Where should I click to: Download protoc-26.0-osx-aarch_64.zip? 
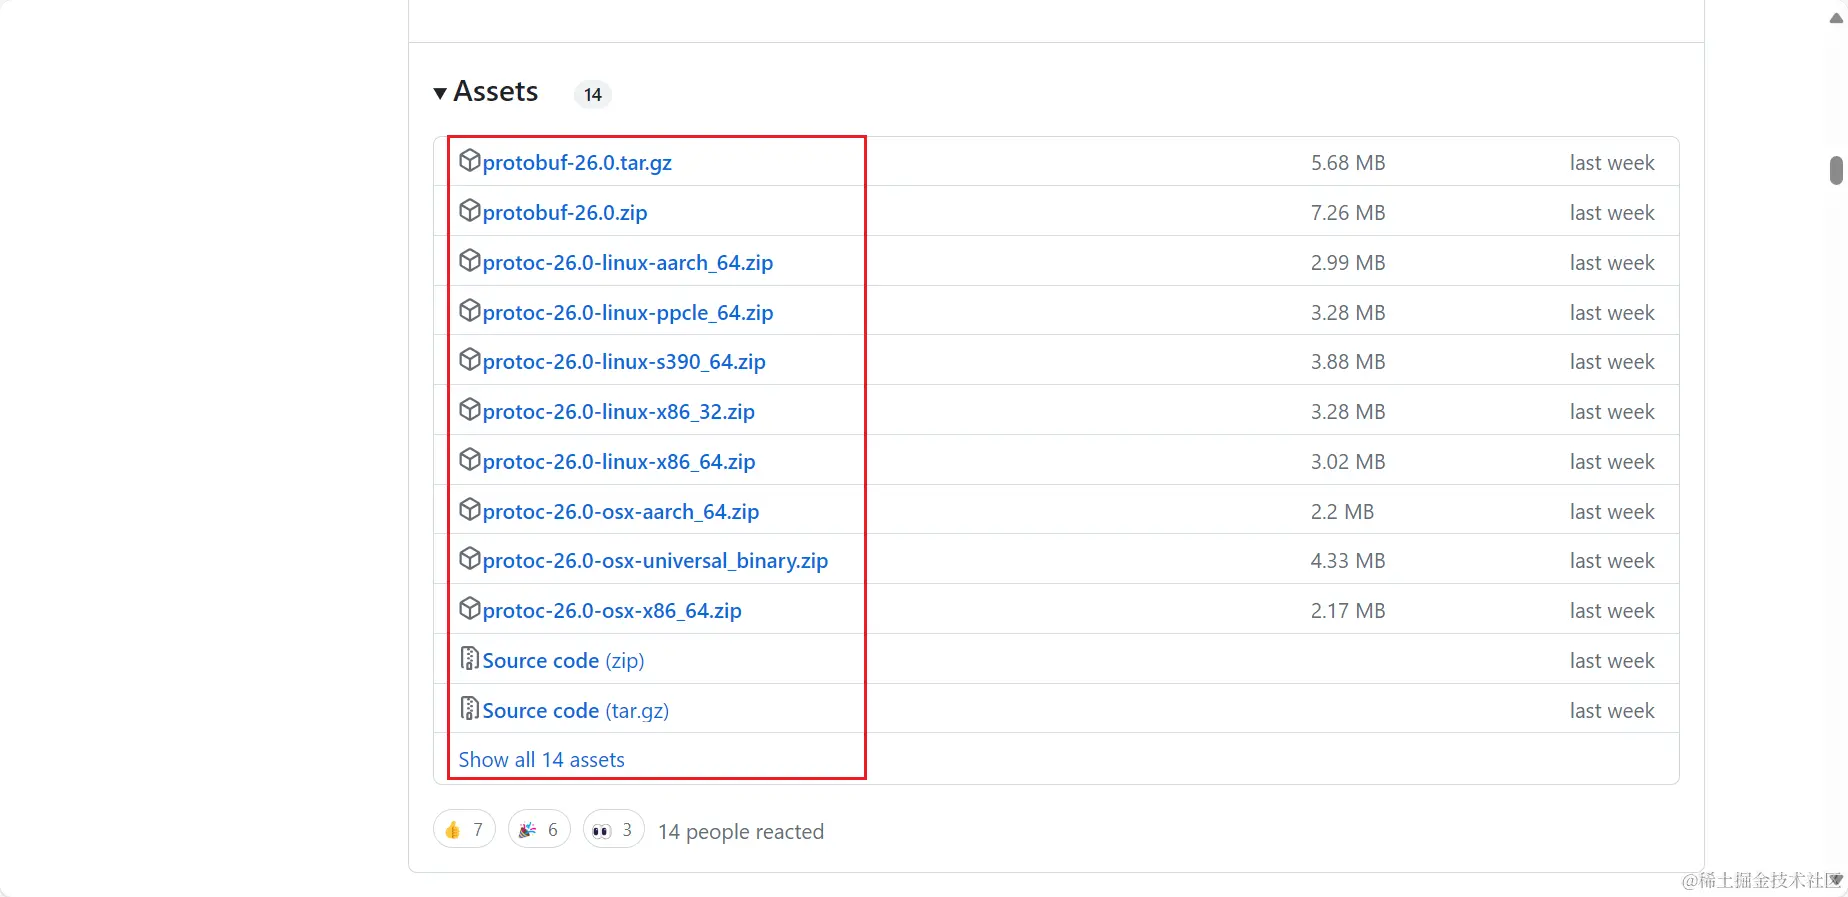[x=621, y=512]
